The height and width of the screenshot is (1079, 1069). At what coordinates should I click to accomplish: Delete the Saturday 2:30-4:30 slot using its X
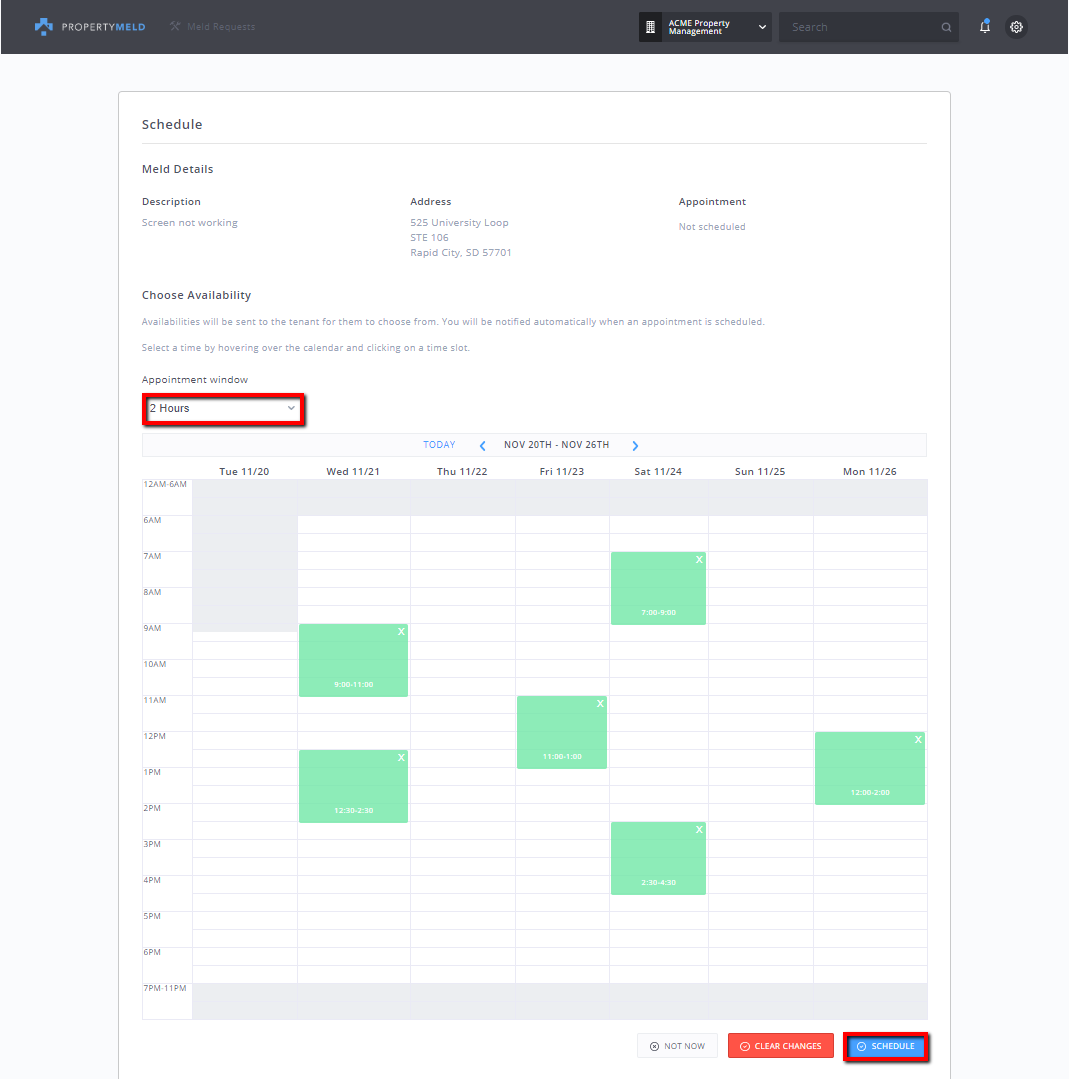(698, 829)
